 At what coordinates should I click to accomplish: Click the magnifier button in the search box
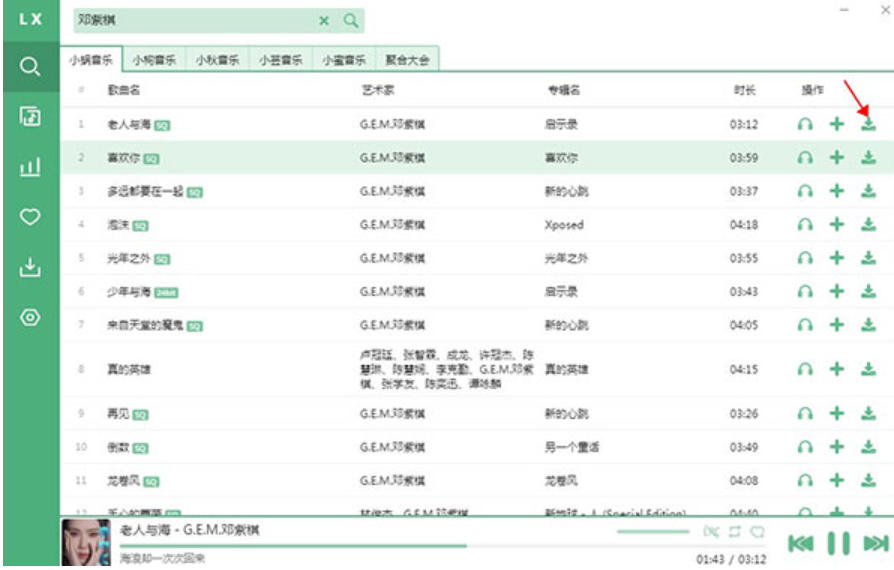tap(350, 20)
